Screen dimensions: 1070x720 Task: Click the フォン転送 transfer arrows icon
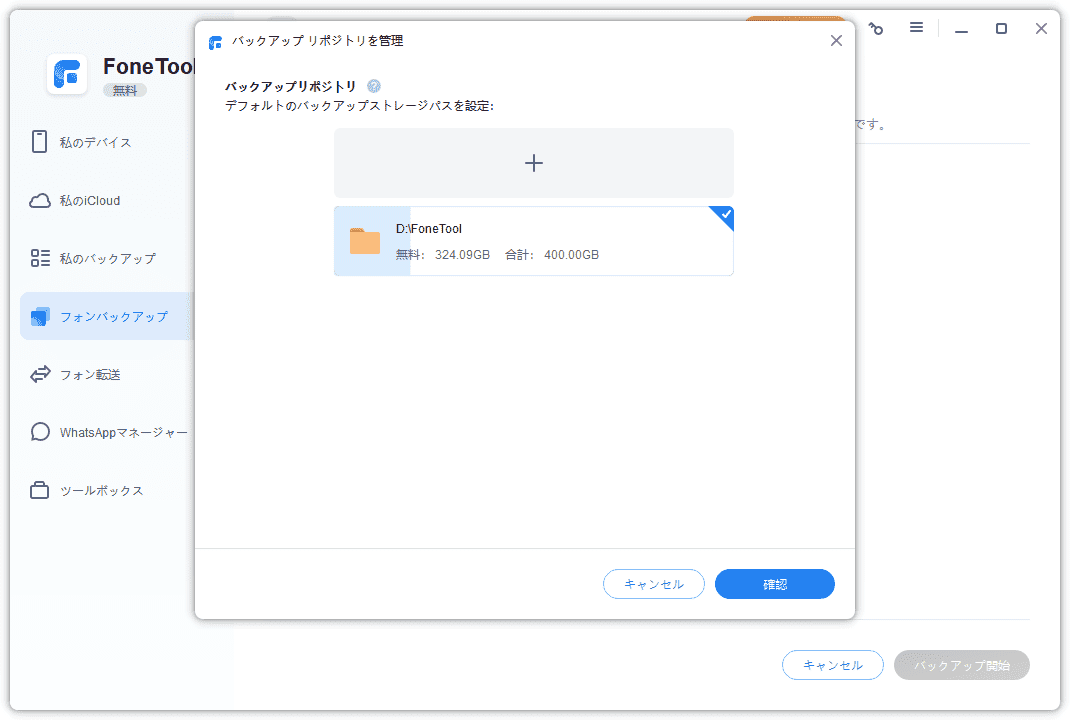[40, 374]
